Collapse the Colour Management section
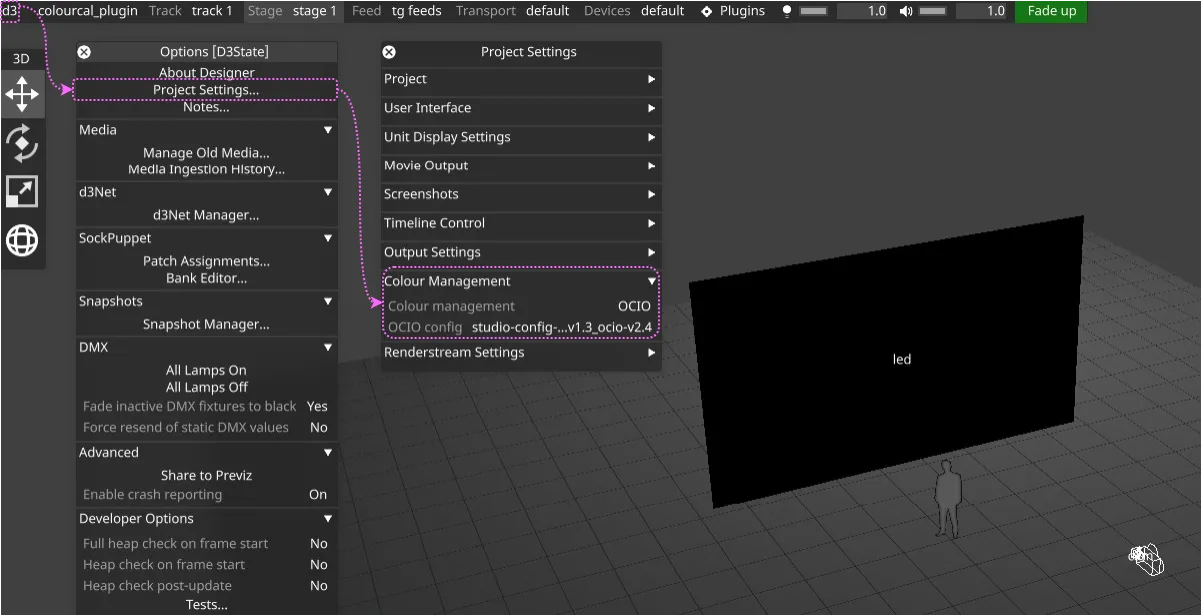This screenshot has height=615, width=1201. 651,282
